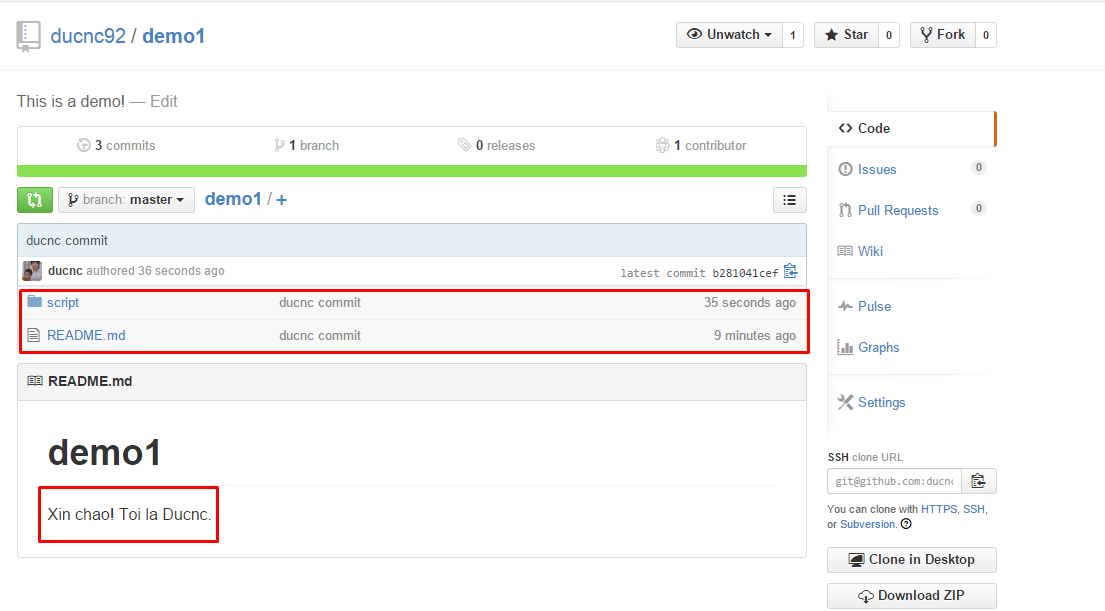Click the watchers count of 1
This screenshot has height=611, width=1105.
click(x=793, y=35)
